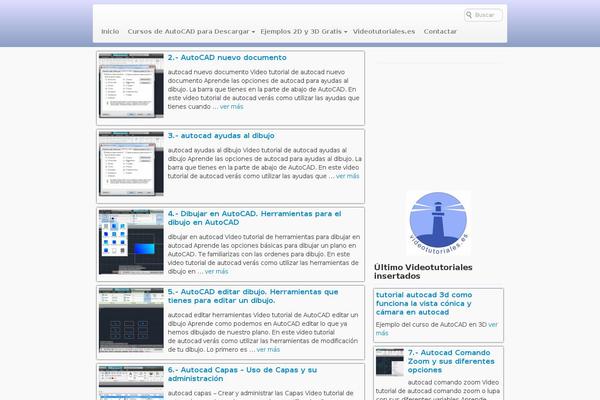The width and height of the screenshot is (600, 400).
Task: Click 'ver más' under AutoCAD nuevo documento
Action: [x=232, y=107]
